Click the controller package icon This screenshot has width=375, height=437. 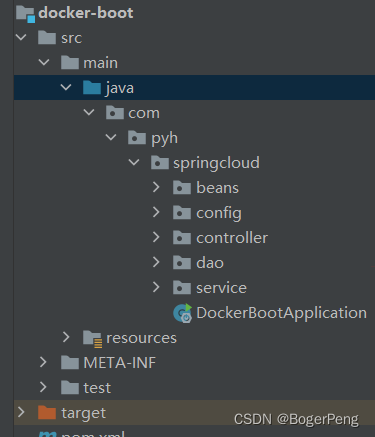pos(182,238)
